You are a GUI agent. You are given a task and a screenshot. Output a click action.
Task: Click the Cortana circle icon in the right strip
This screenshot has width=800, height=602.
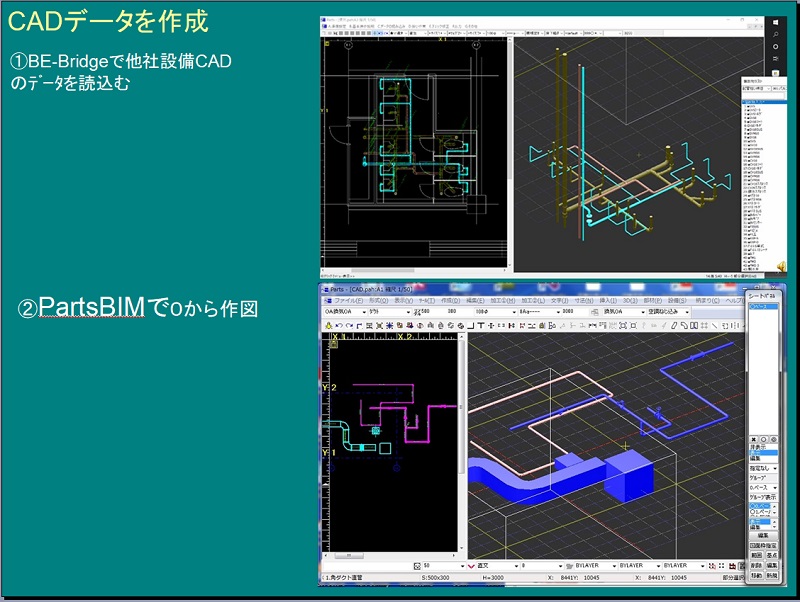[776, 46]
